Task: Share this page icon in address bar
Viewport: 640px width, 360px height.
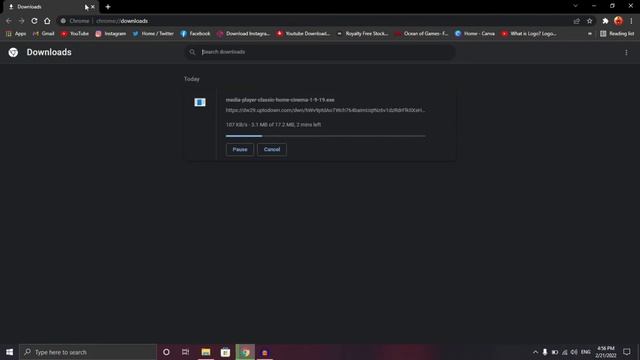Action: 577,21
